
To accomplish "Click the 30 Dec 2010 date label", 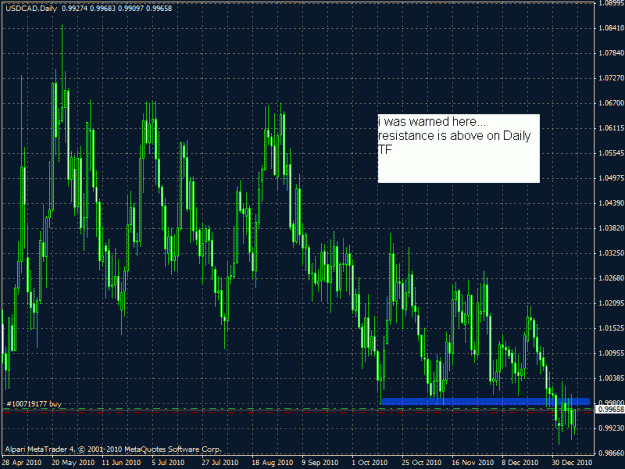I will click(572, 463).
